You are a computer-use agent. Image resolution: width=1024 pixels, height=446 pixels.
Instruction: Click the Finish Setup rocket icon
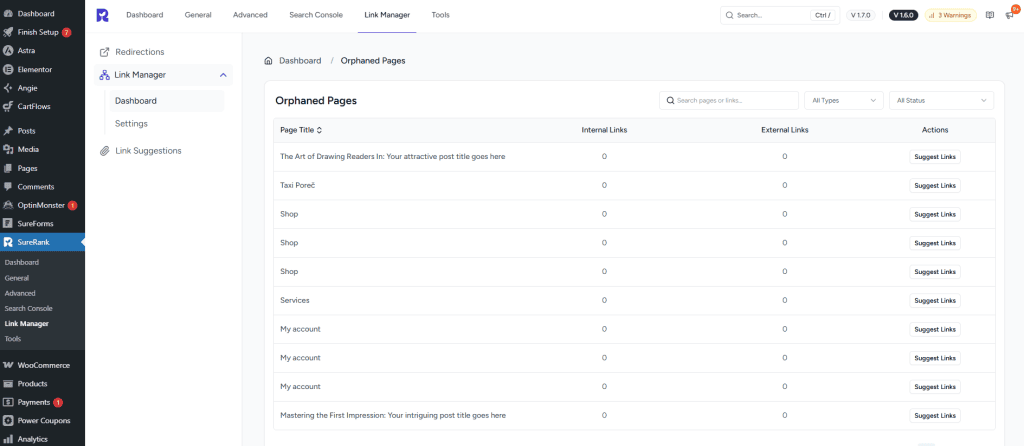click(8, 32)
